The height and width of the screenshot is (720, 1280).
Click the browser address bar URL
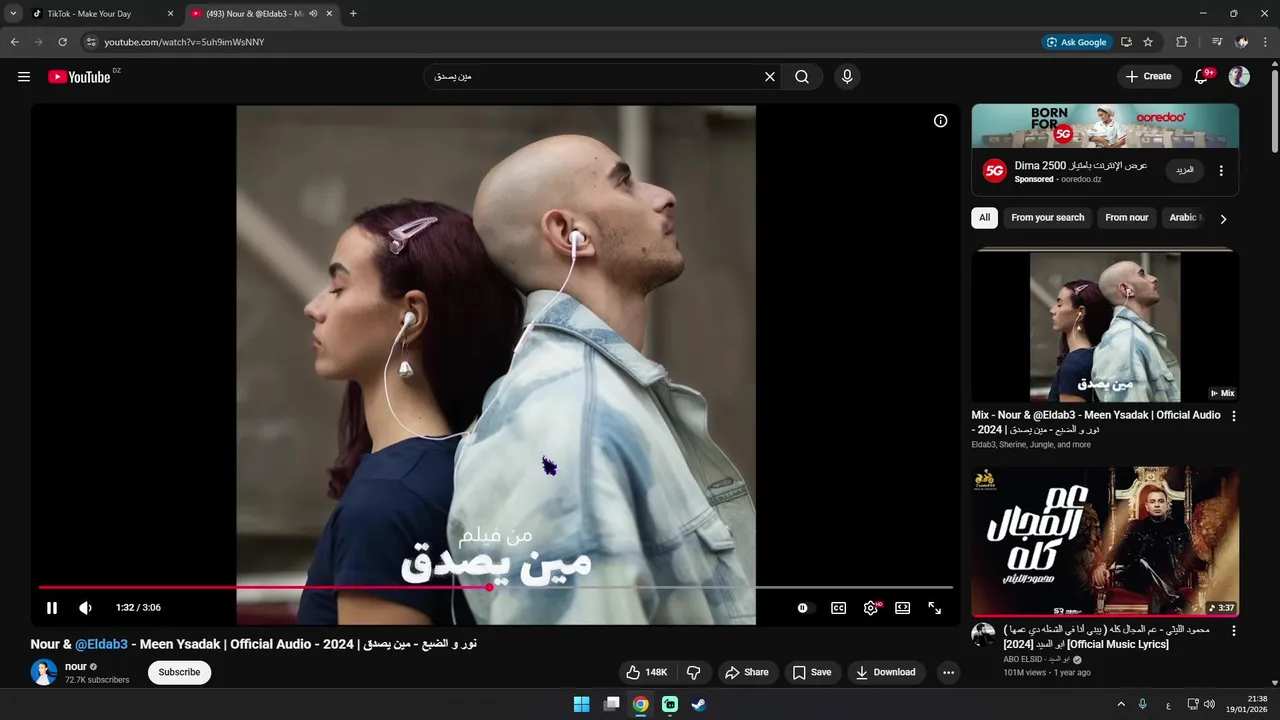[184, 42]
